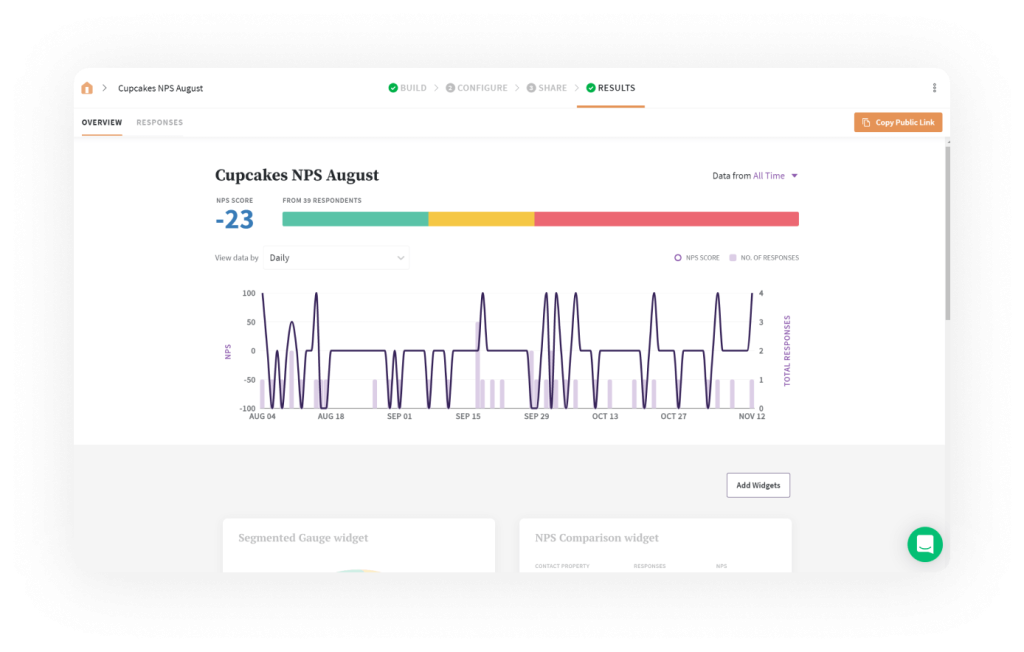Select the Overview tab
1024x652 pixels.
coord(101,123)
